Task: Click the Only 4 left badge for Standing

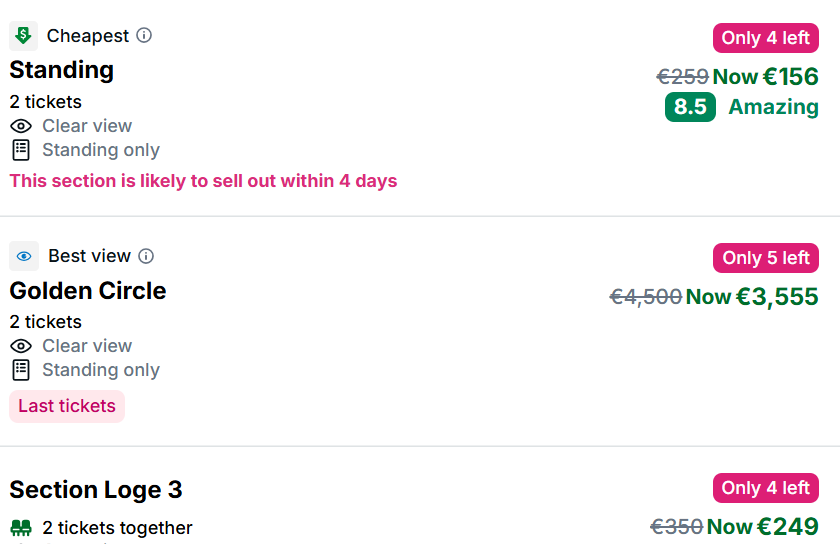Action: (x=766, y=38)
